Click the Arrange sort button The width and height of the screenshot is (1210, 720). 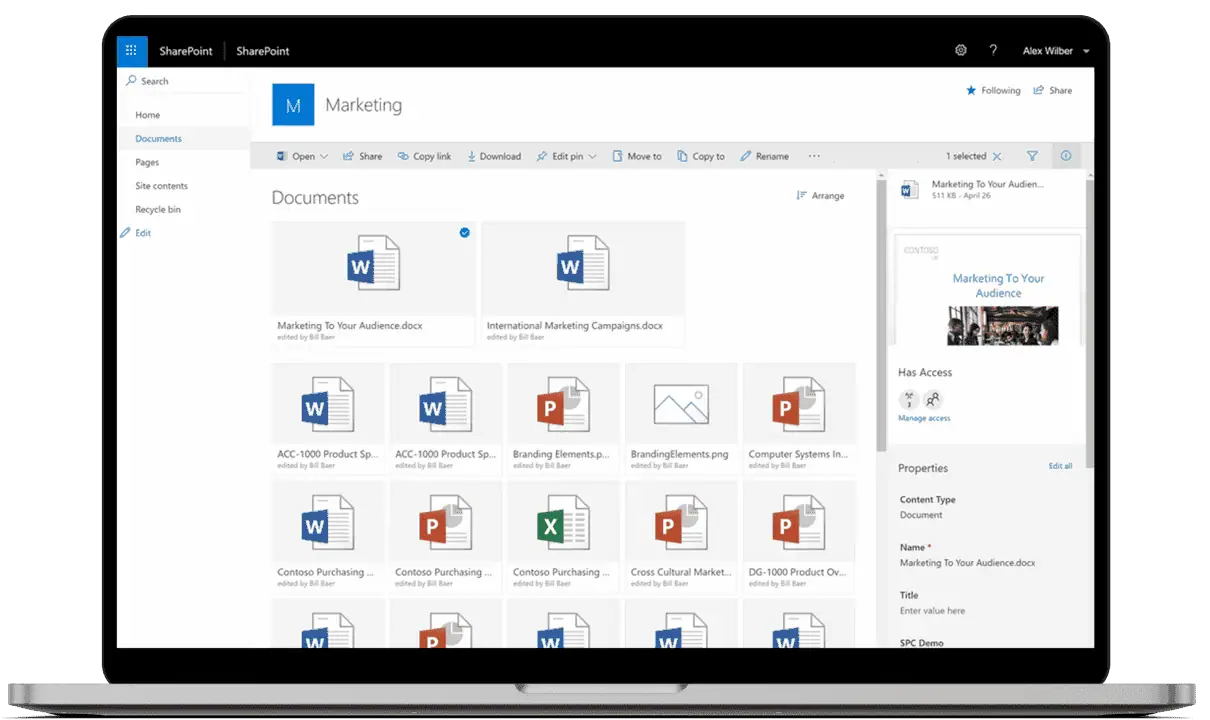[x=820, y=196]
